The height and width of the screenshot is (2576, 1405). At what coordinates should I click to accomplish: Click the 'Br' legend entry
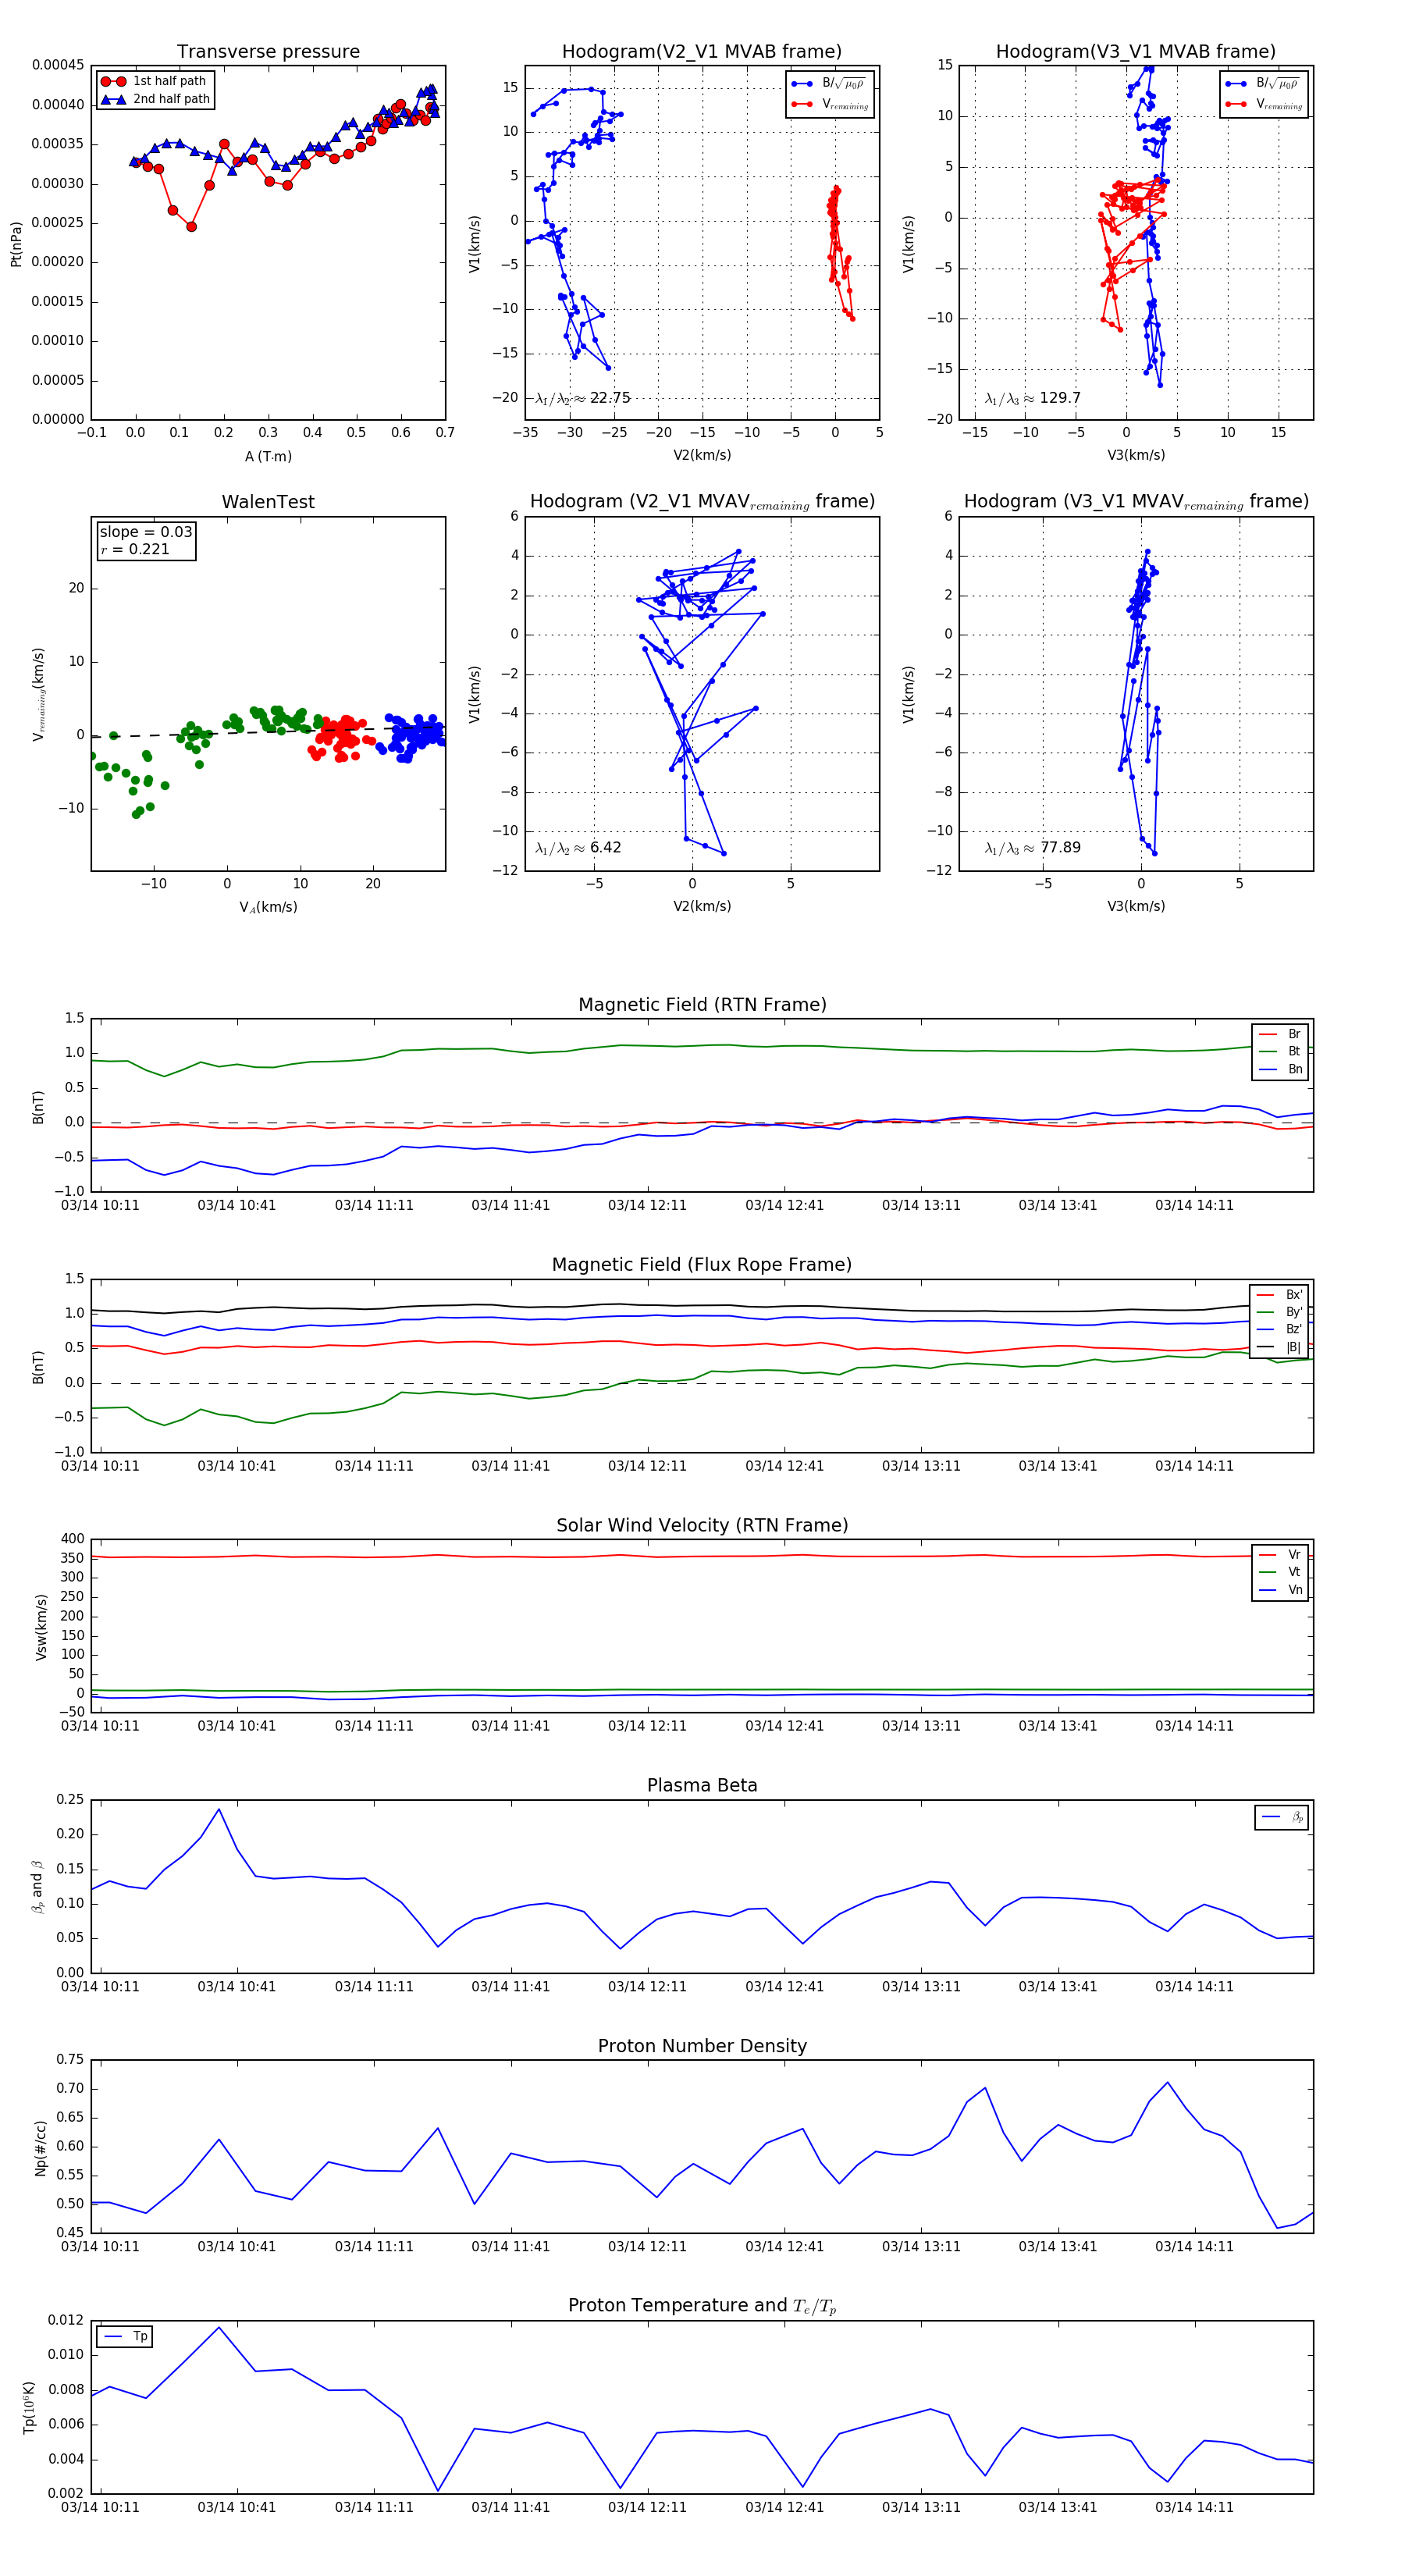click(x=1281, y=1034)
